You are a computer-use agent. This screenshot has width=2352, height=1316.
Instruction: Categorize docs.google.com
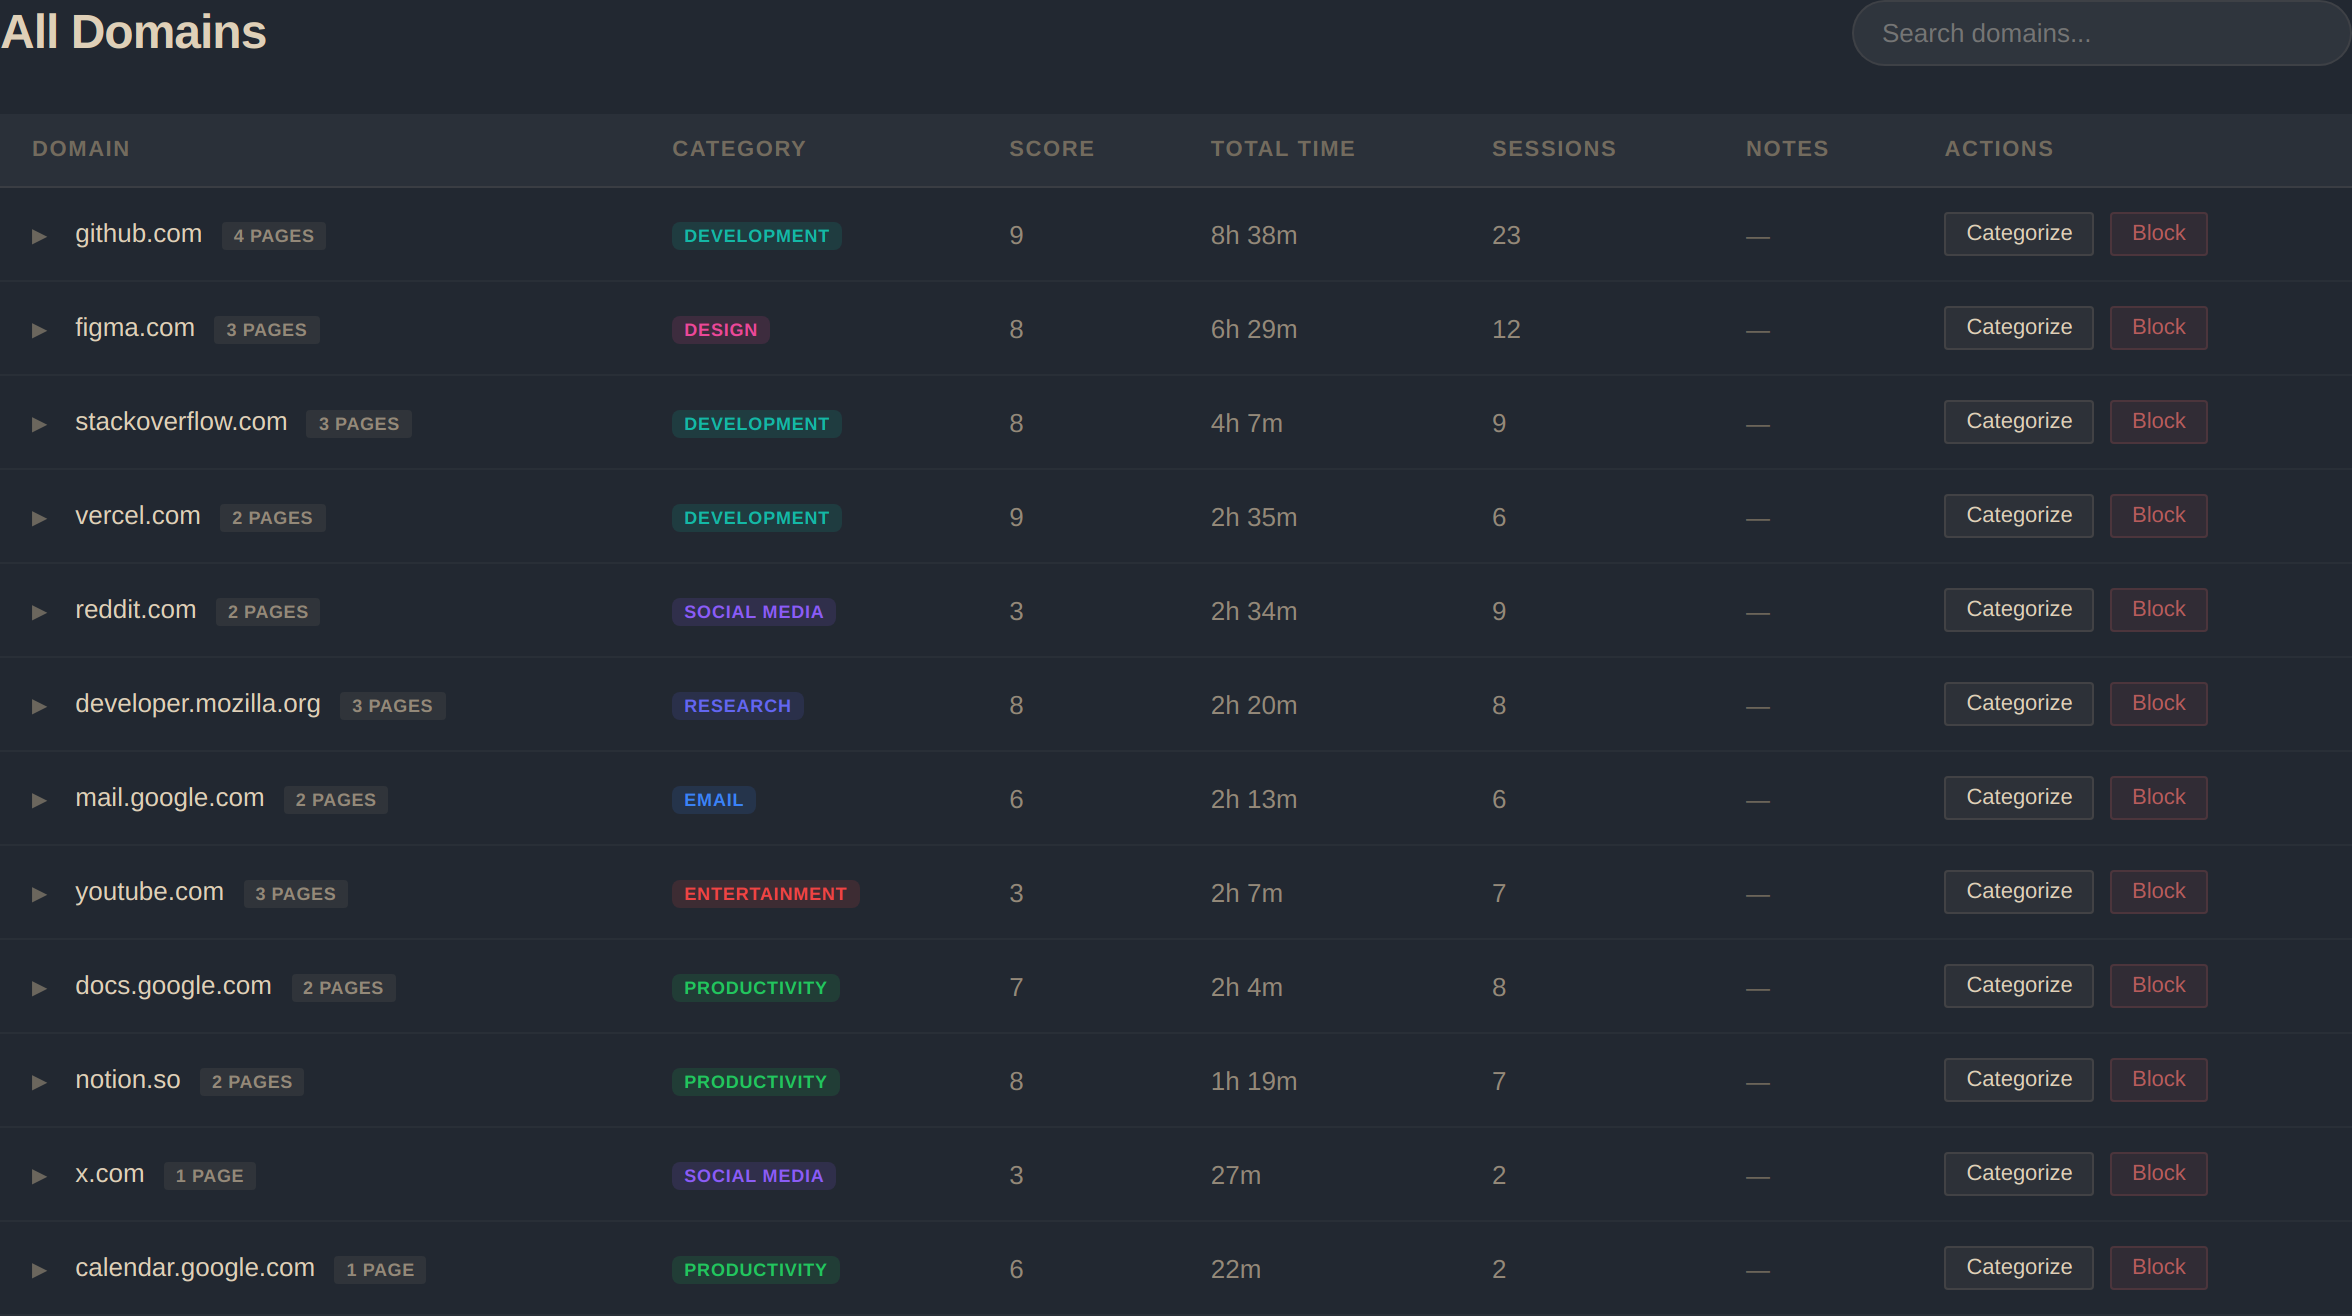point(2018,985)
